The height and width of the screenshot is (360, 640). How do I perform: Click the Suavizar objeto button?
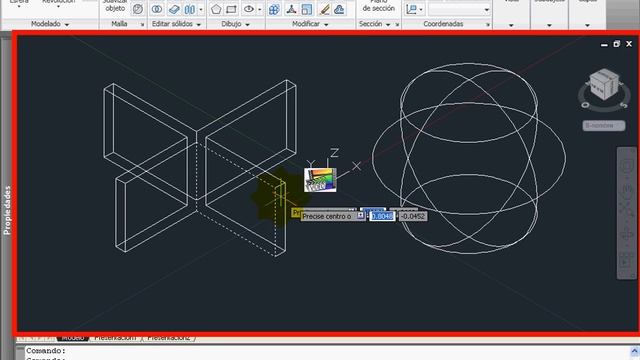tap(116, 6)
